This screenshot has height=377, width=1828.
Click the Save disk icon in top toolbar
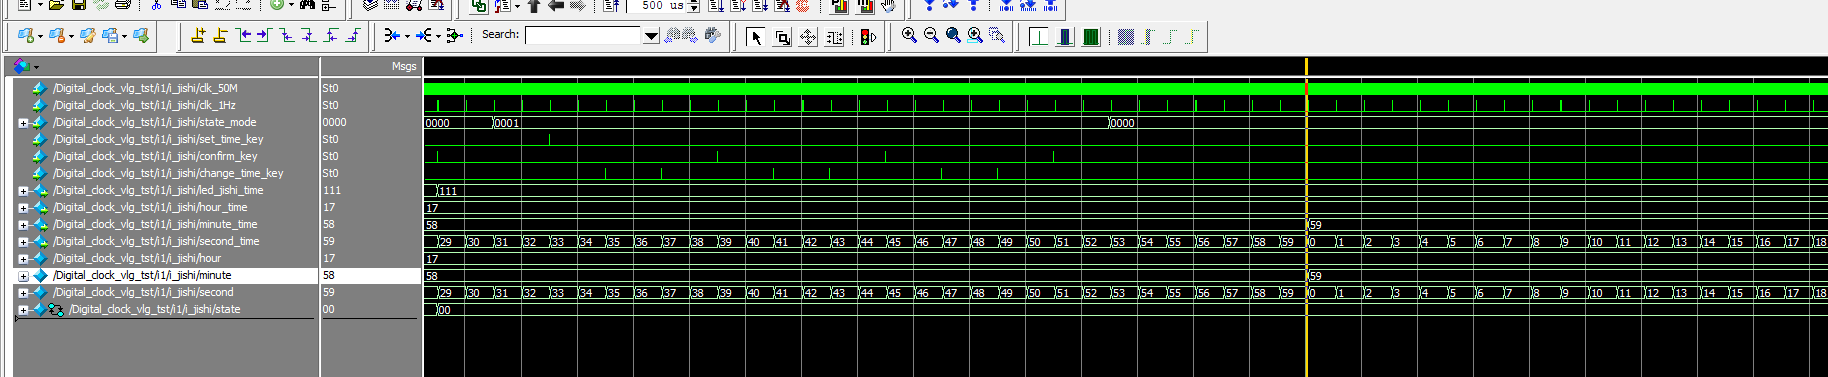pos(78,5)
